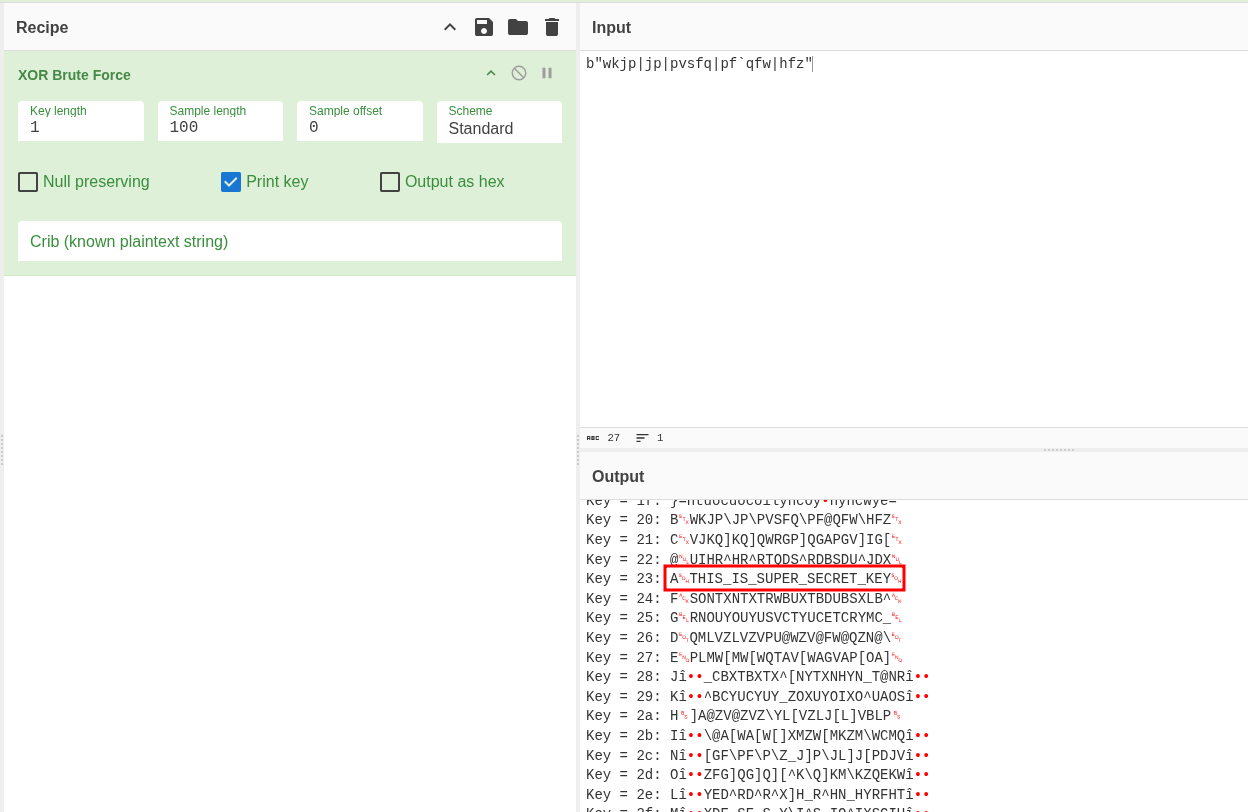Load a recipe via folder icon

pyautogui.click(x=518, y=27)
